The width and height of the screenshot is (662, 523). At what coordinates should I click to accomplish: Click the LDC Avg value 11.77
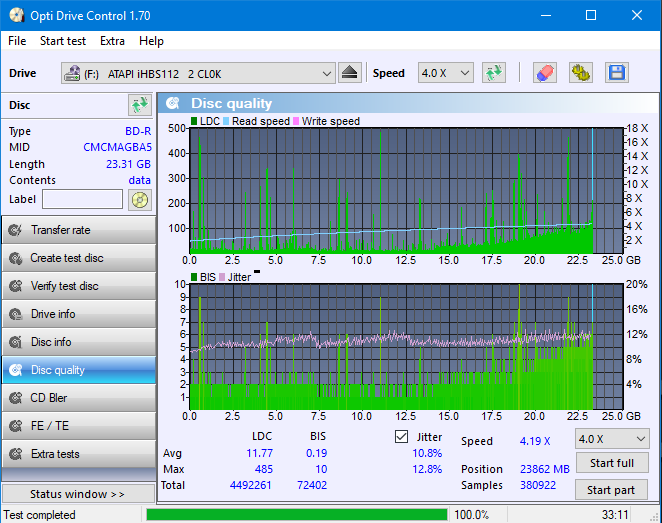(259, 453)
